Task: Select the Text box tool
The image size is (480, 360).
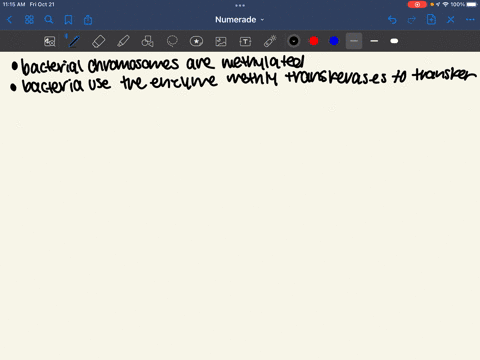Action: tap(245, 41)
